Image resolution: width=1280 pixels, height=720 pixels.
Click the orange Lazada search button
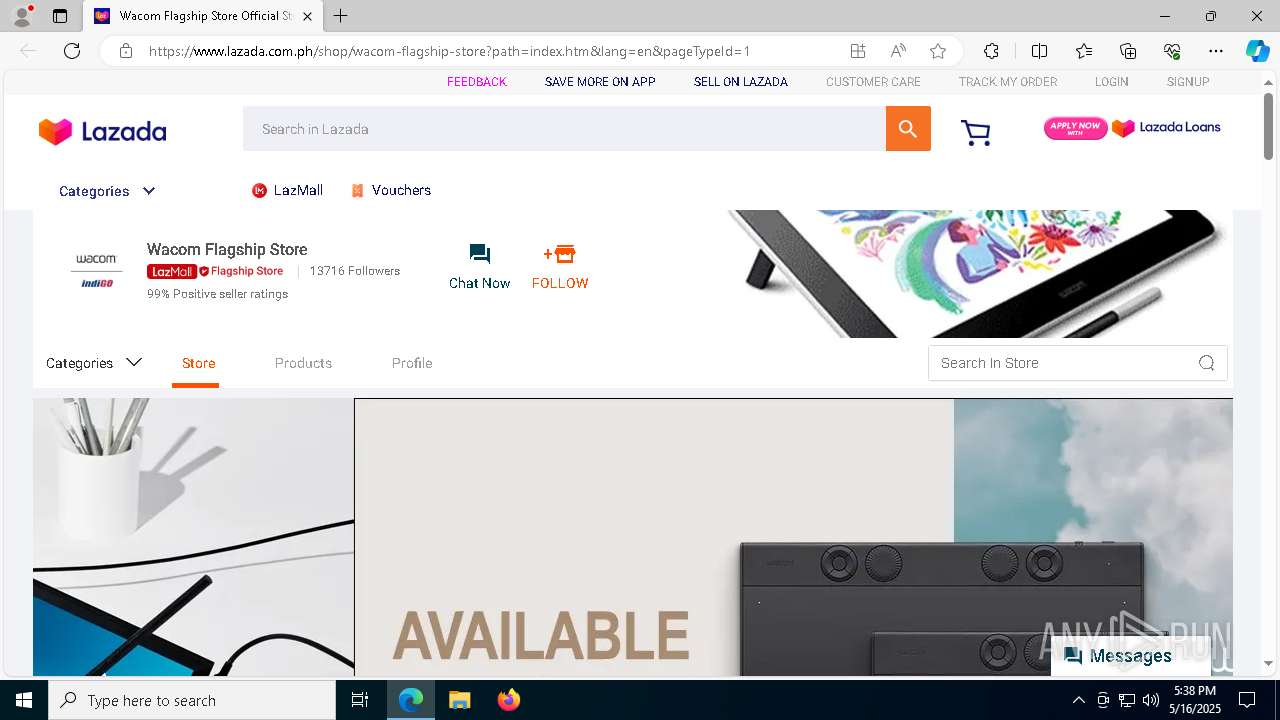(908, 129)
